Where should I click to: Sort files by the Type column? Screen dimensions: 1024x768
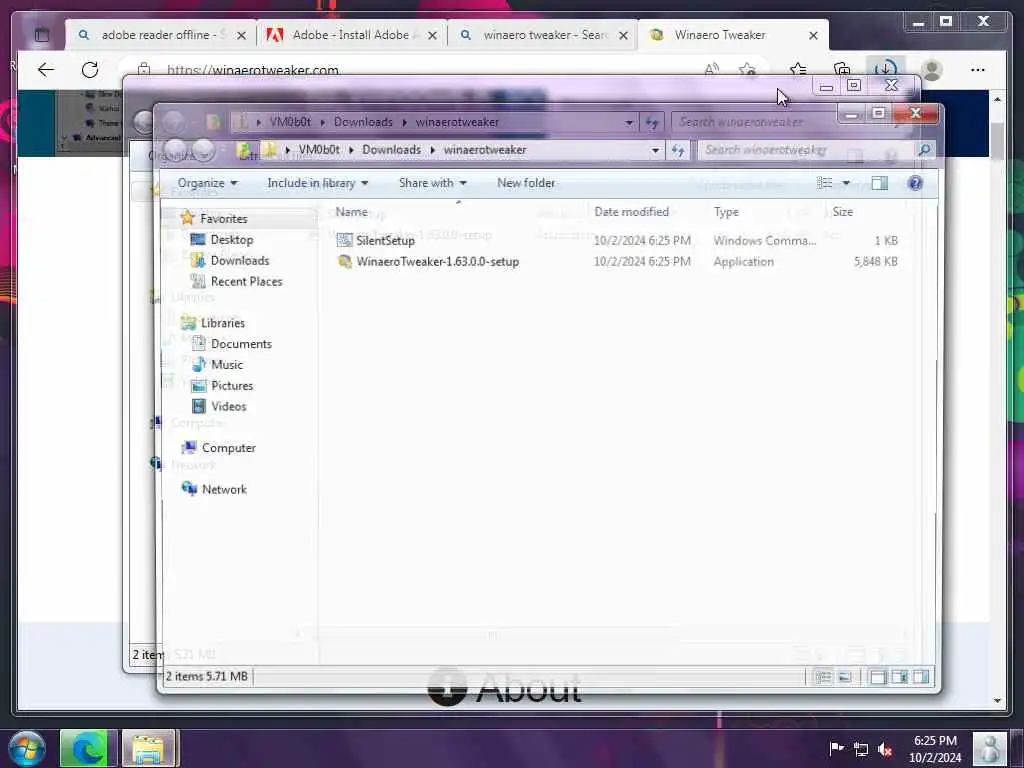point(726,212)
